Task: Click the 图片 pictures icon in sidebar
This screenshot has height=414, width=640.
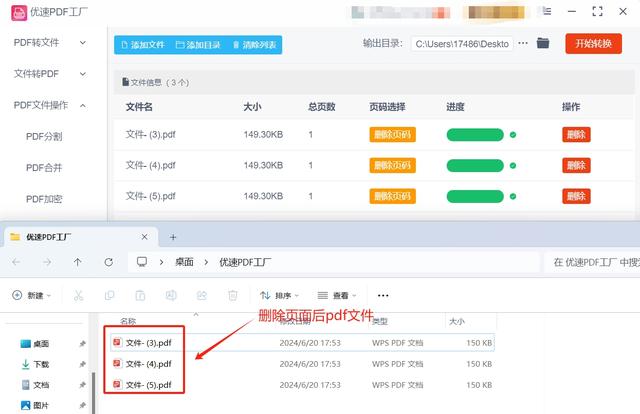Action: click(x=26, y=405)
